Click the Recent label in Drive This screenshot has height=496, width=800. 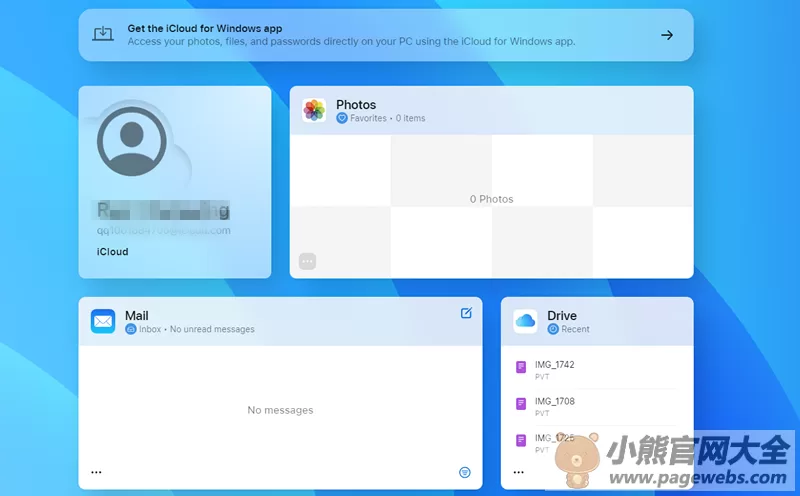pyautogui.click(x=576, y=329)
